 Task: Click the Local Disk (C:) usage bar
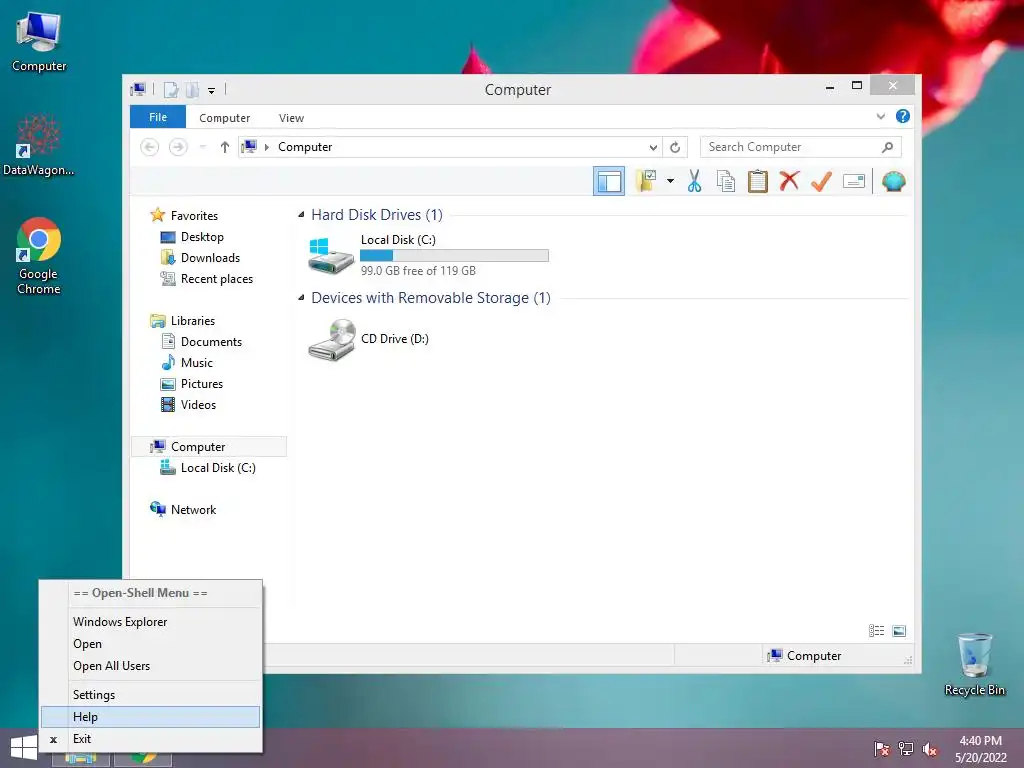(x=455, y=255)
